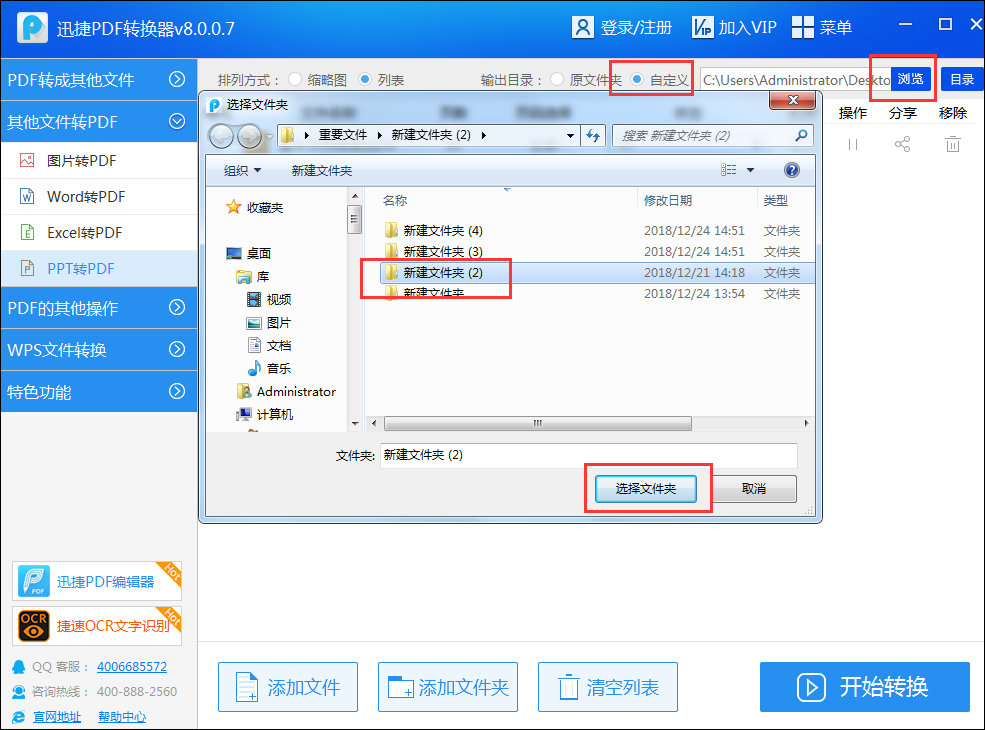Open 迅捷PDF编辑器 promo banner
Viewport: 985px width, 730px height.
click(97, 581)
